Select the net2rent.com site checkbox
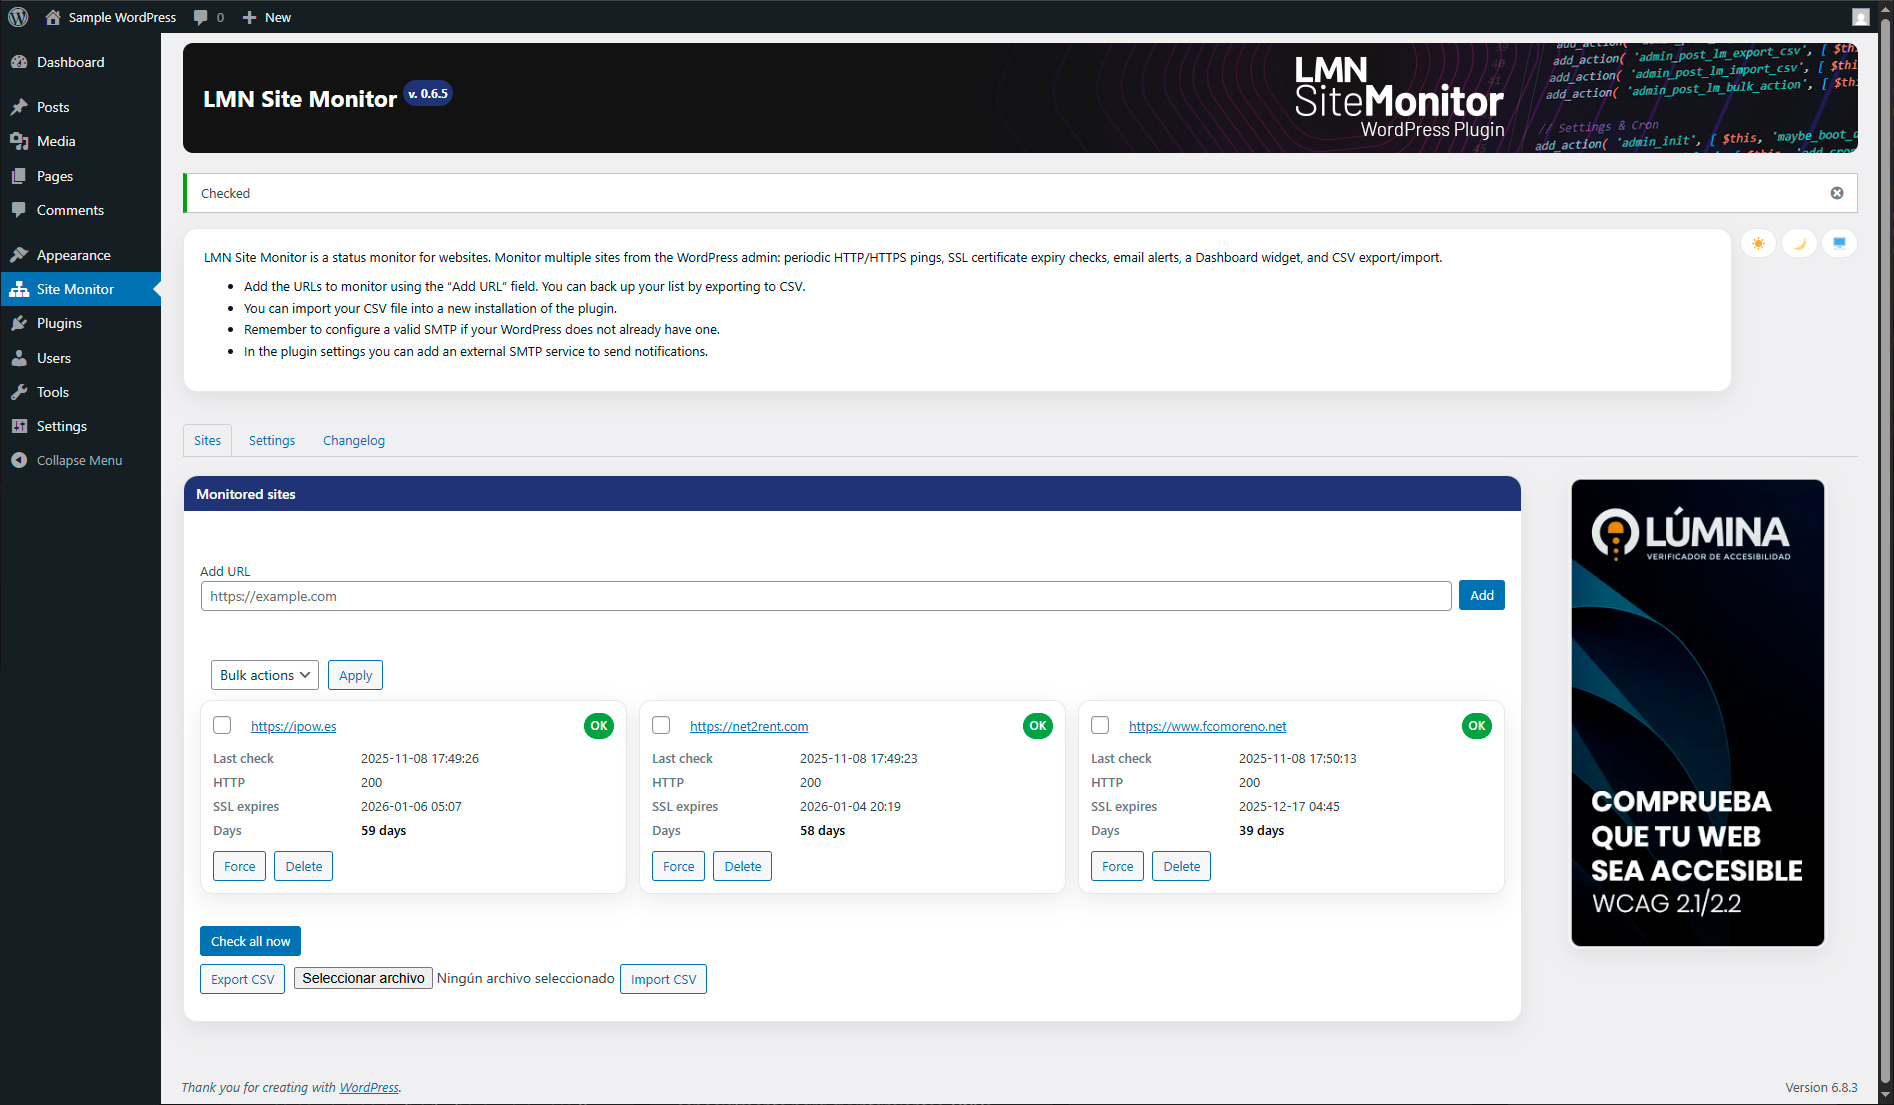Image resolution: width=1894 pixels, height=1105 pixels. pyautogui.click(x=661, y=725)
